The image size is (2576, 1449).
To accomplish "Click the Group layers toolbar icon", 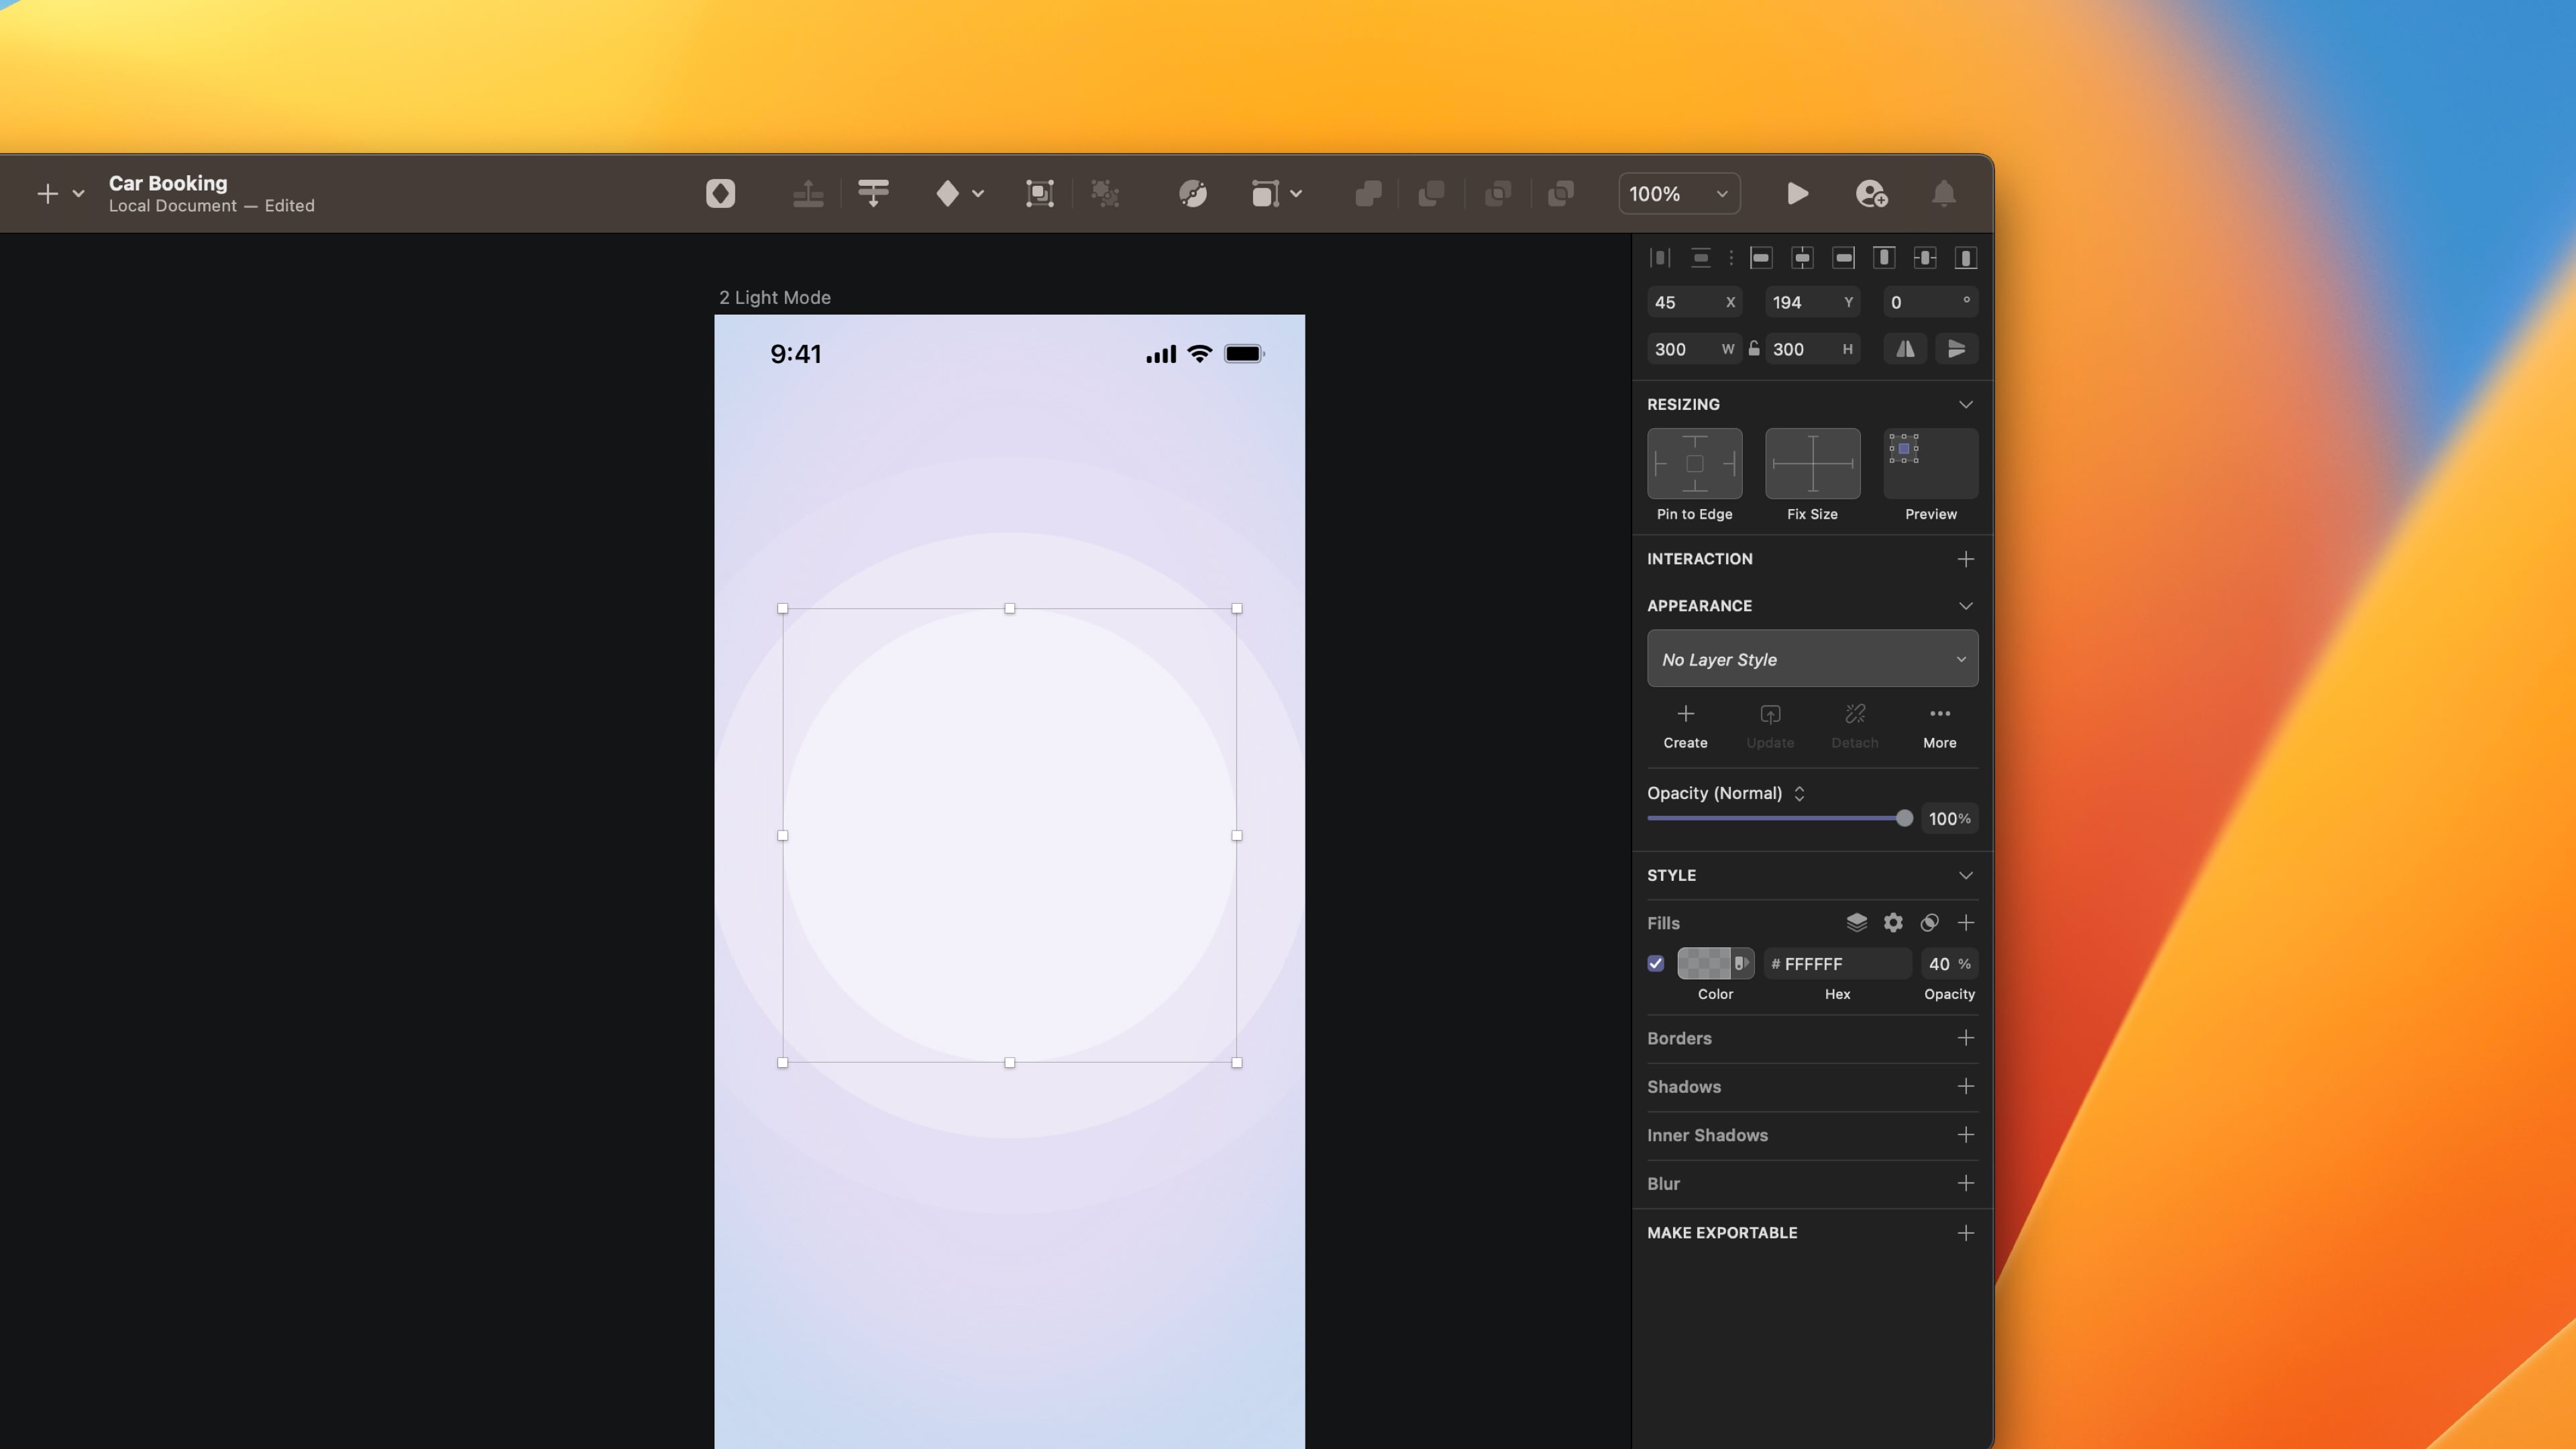I will [x=1039, y=193].
